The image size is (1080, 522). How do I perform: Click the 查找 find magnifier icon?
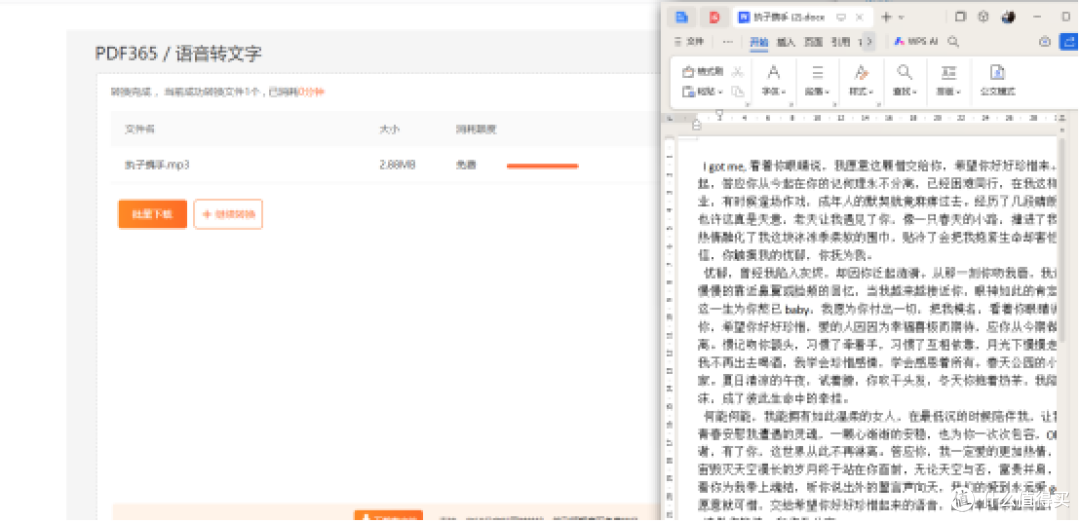pyautogui.click(x=904, y=72)
